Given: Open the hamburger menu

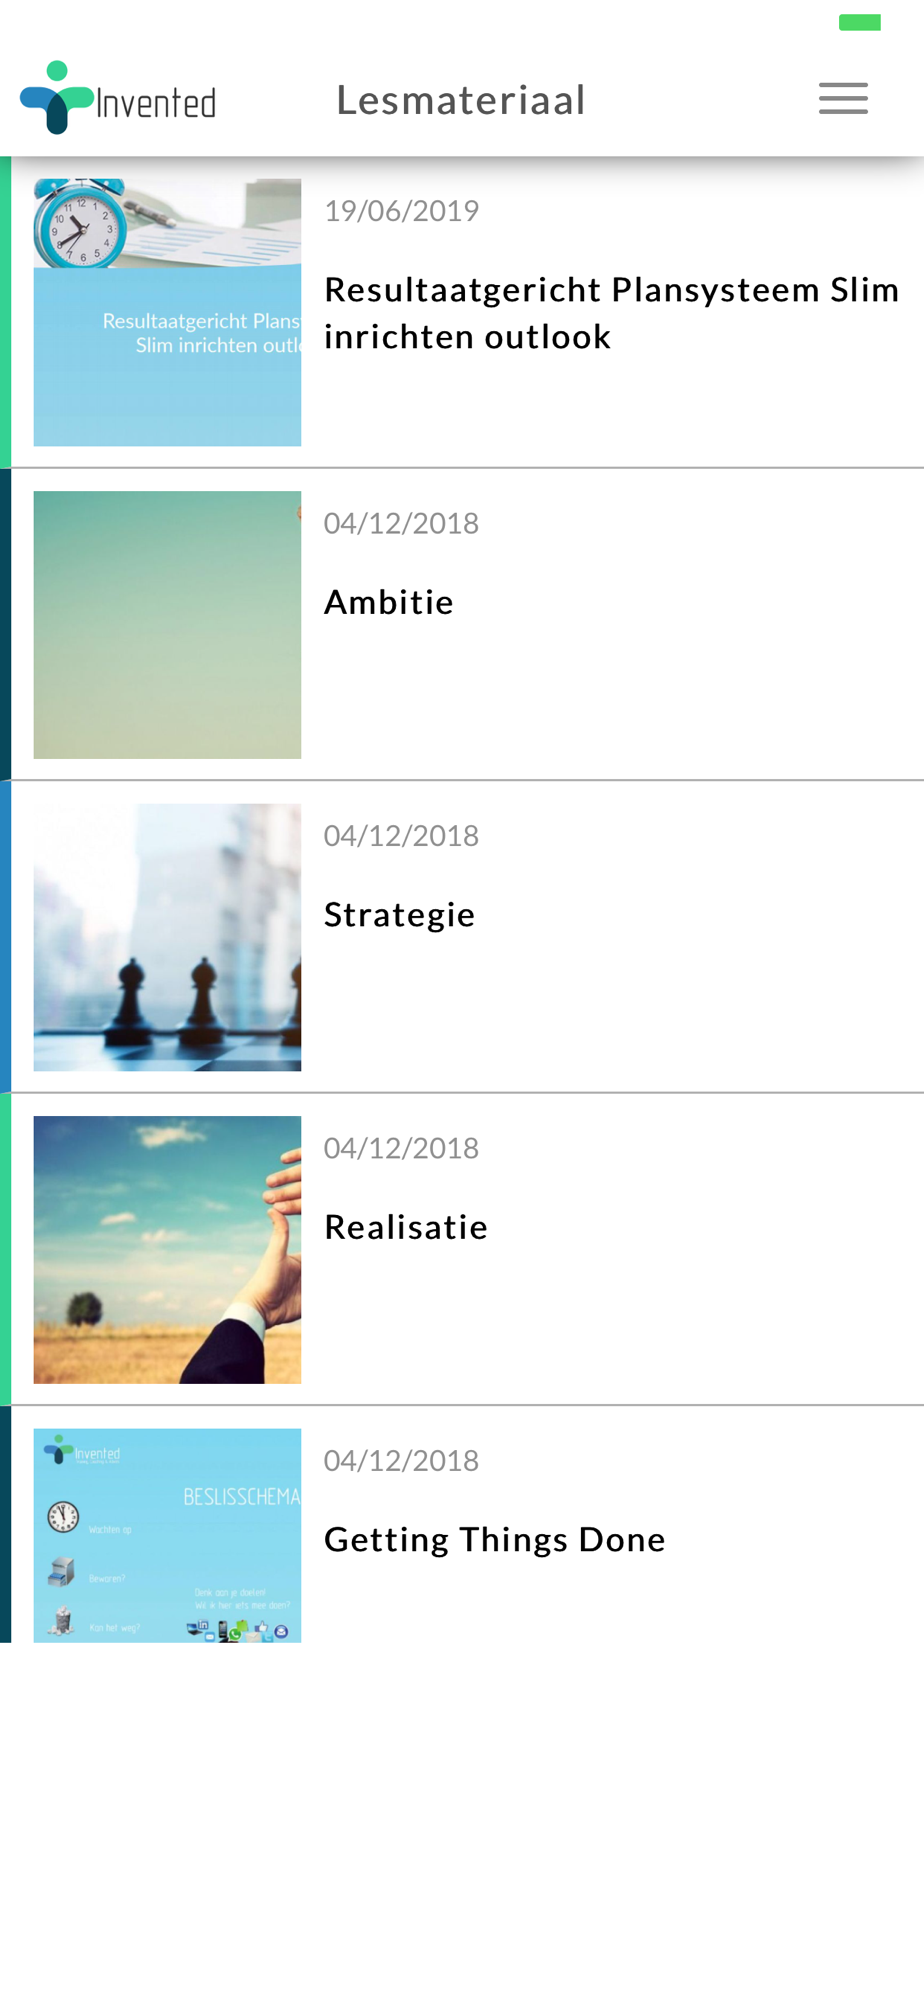Looking at the screenshot, I should [843, 98].
